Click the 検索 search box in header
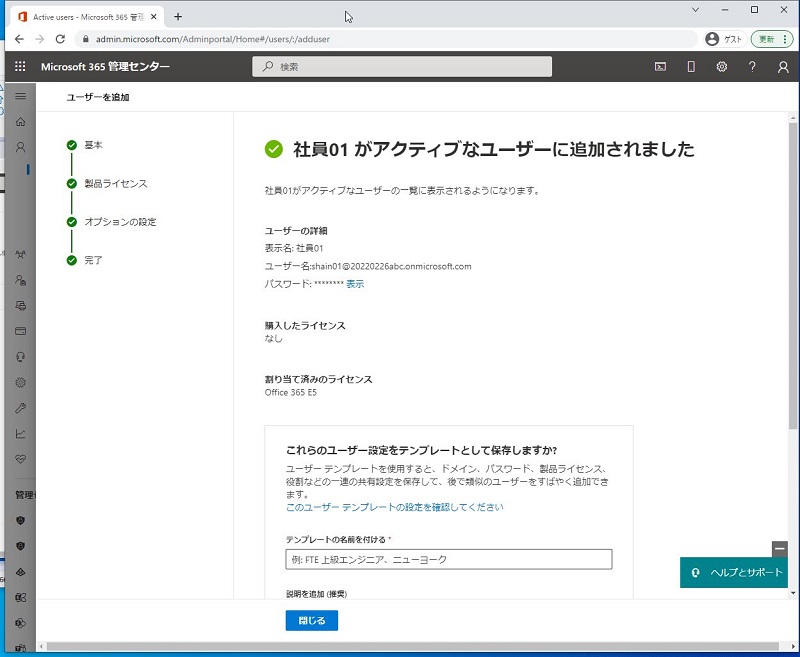This screenshot has width=800, height=657. 402,66
